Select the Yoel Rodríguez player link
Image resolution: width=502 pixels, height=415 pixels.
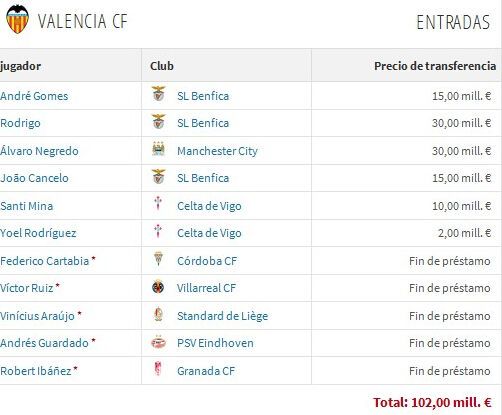(38, 233)
